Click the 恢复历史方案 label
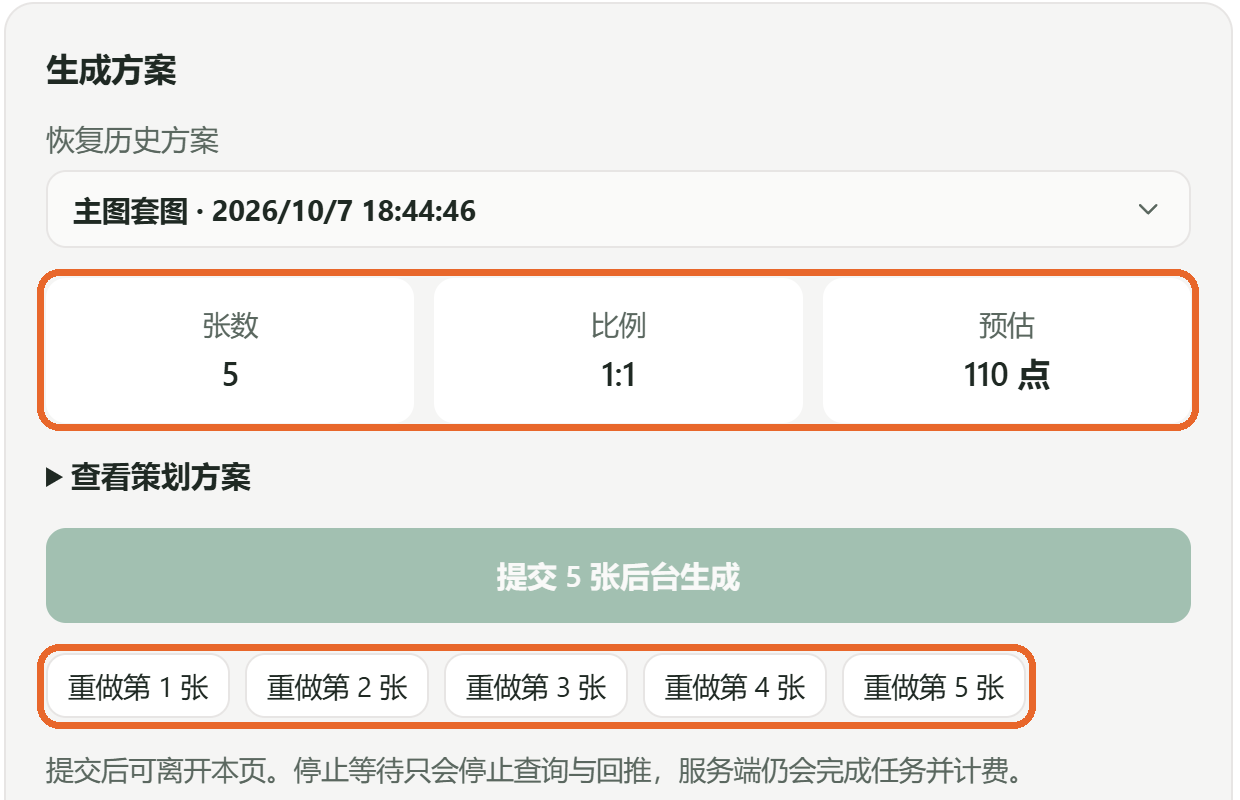 tap(132, 141)
